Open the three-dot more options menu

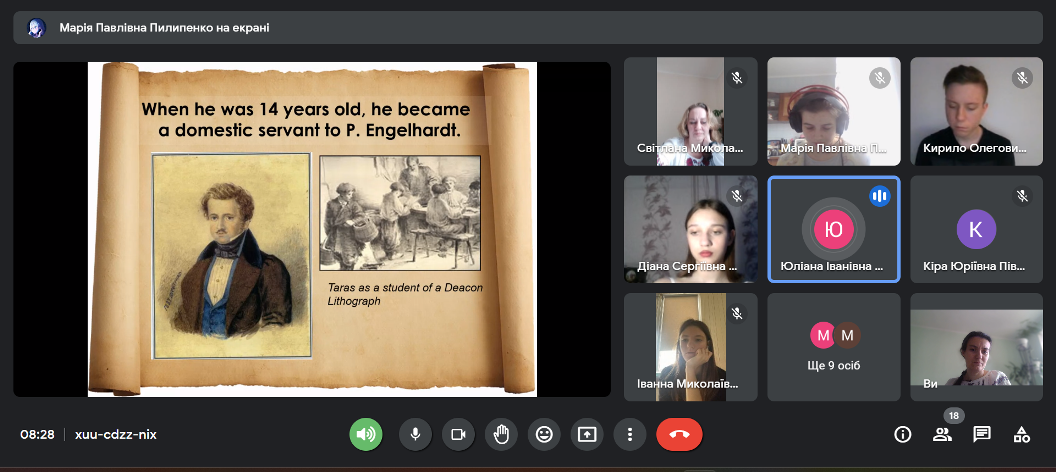click(x=630, y=434)
